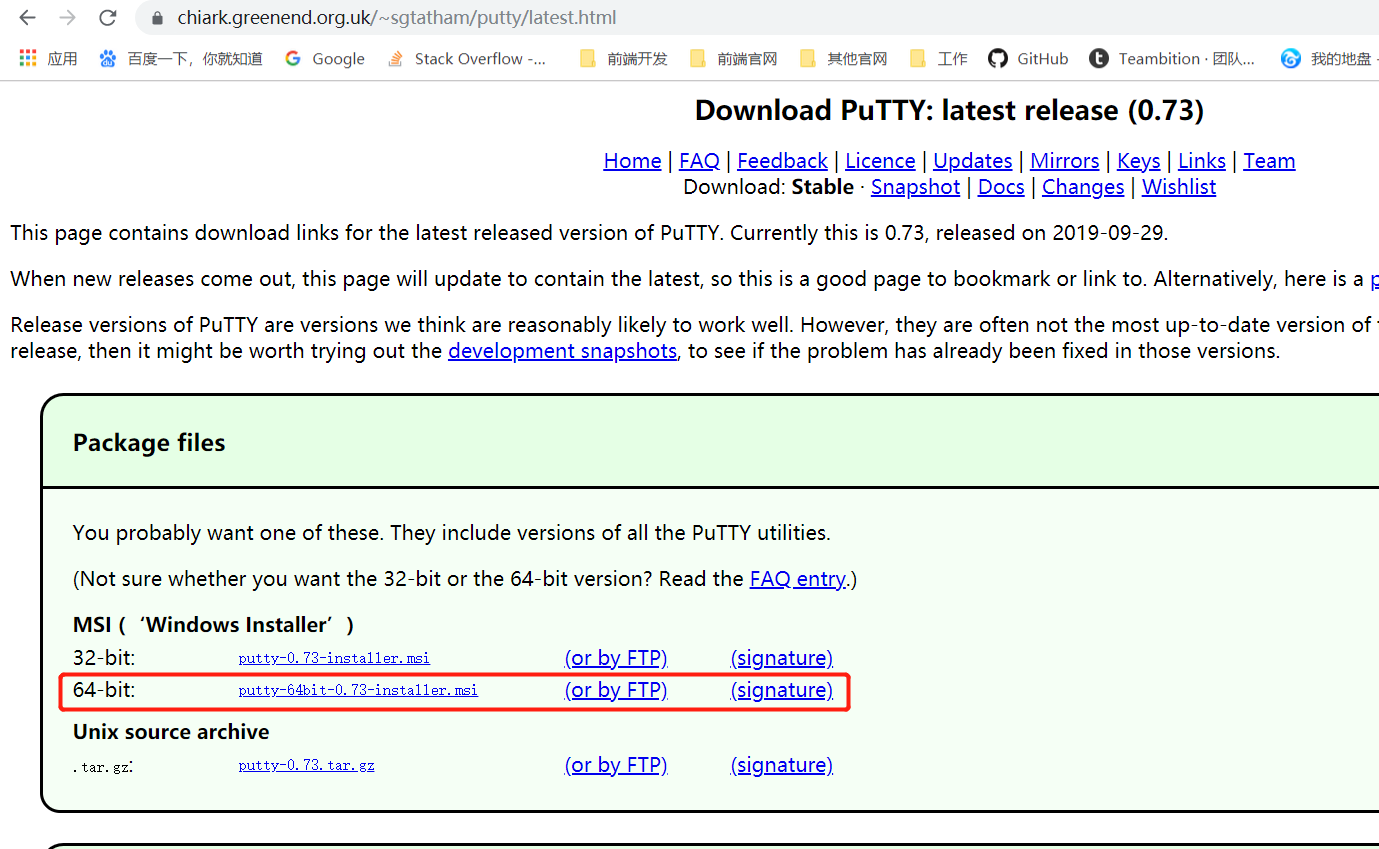
Task: Click the Unix source archive heading
Action: pyautogui.click(x=171, y=732)
